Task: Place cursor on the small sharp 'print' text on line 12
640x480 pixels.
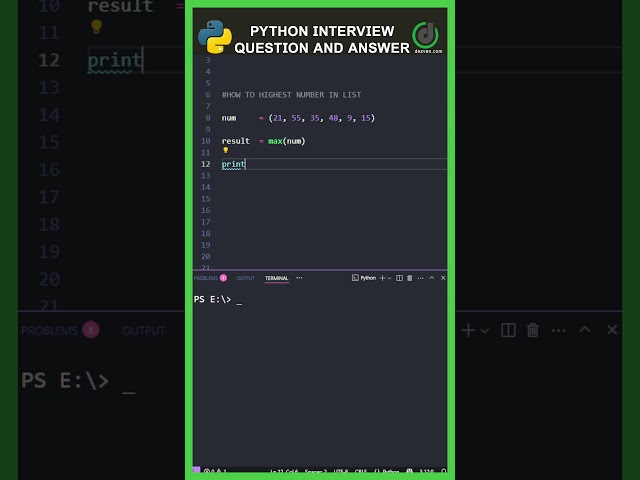Action: coord(233,164)
